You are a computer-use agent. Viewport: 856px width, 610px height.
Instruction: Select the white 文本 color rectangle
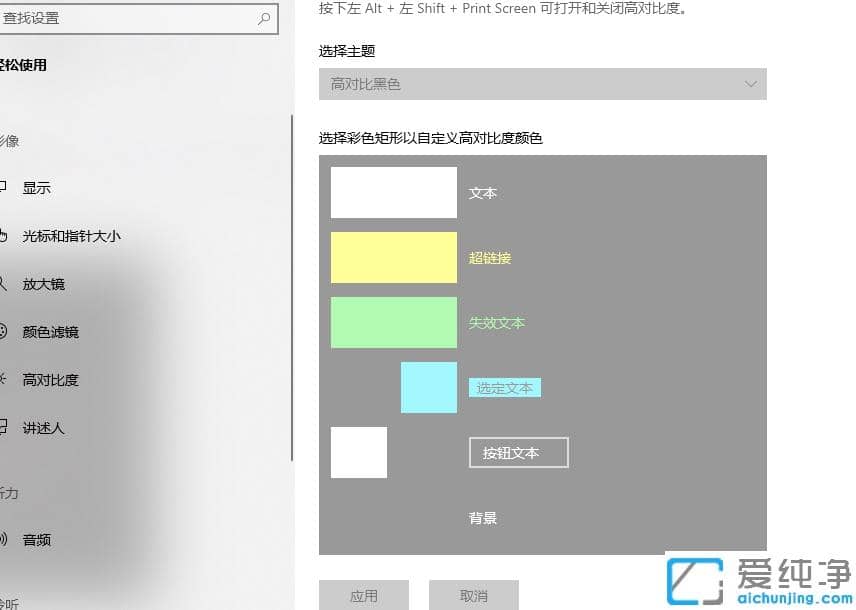(x=393, y=192)
